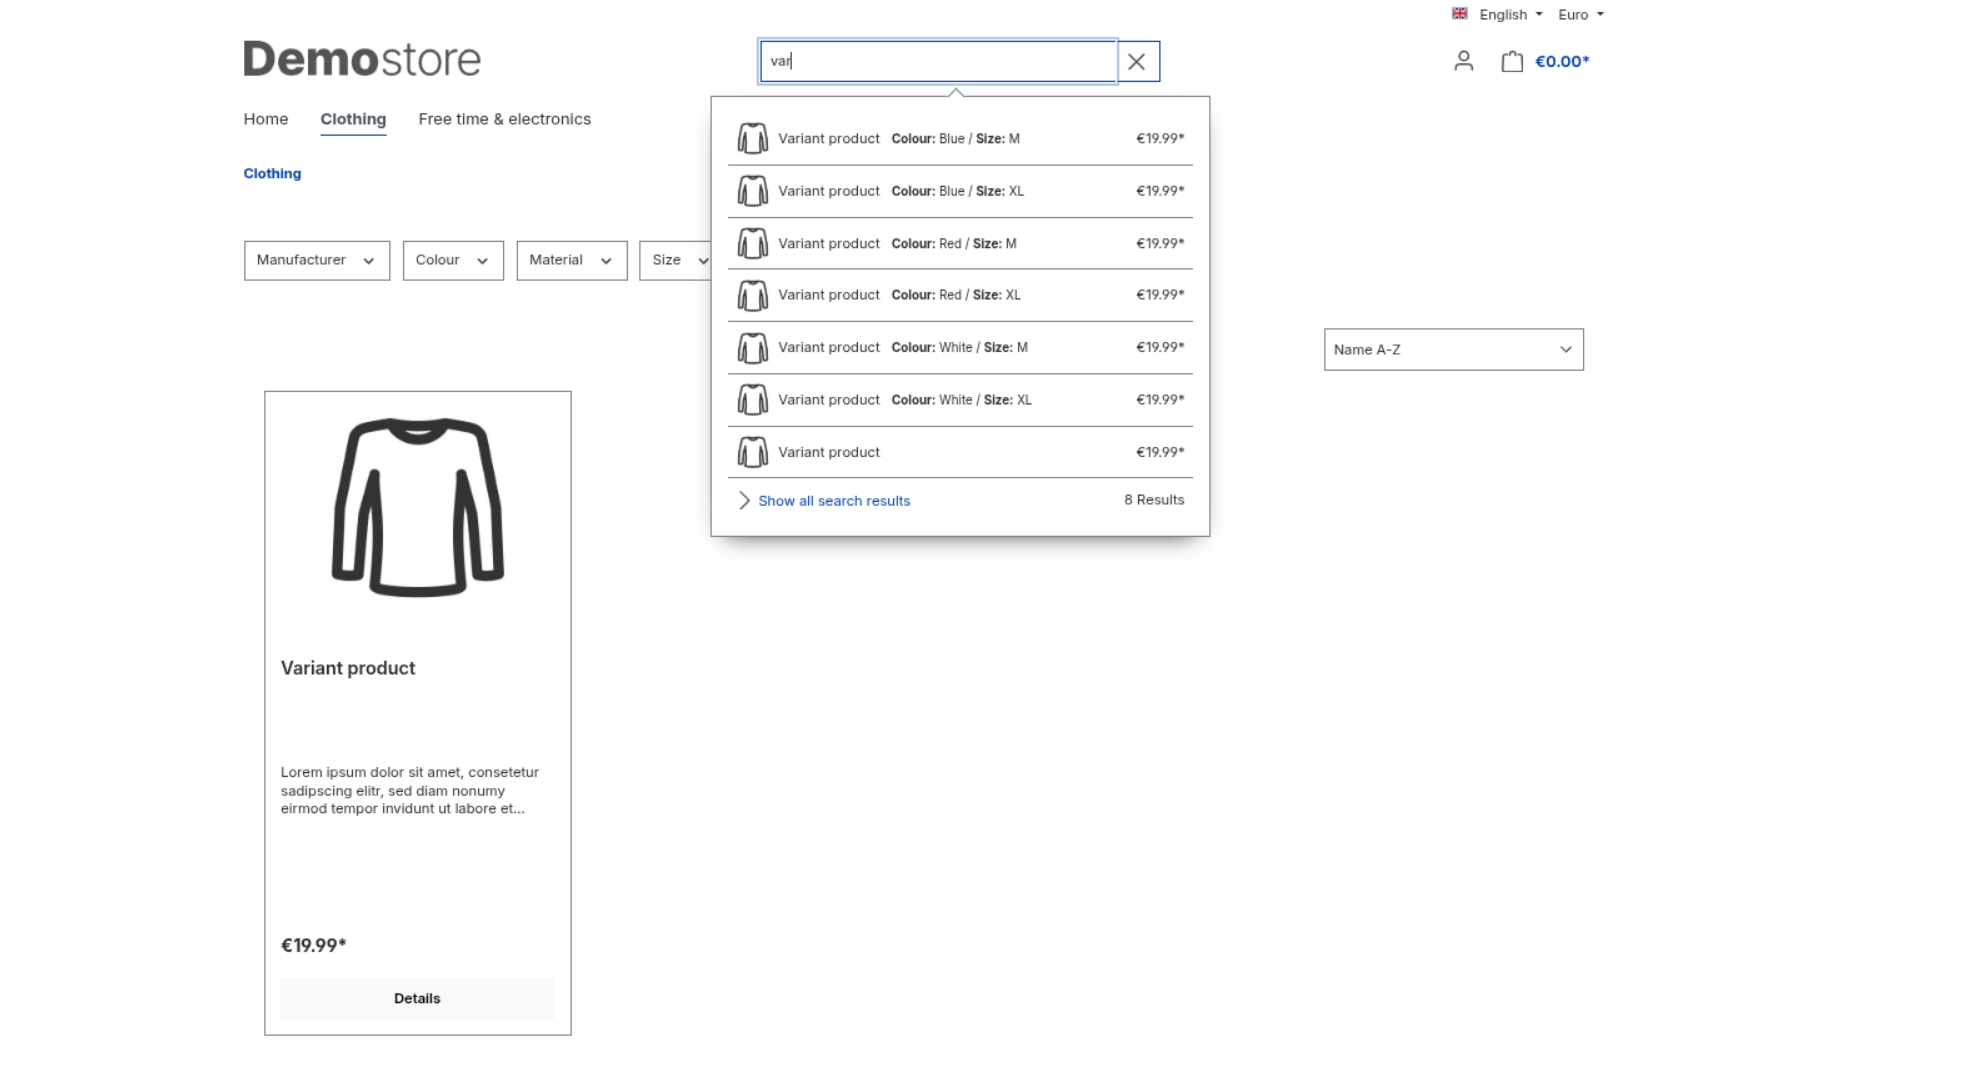Expand the Material filter
This screenshot has height=1087, width=1986.
click(x=572, y=260)
